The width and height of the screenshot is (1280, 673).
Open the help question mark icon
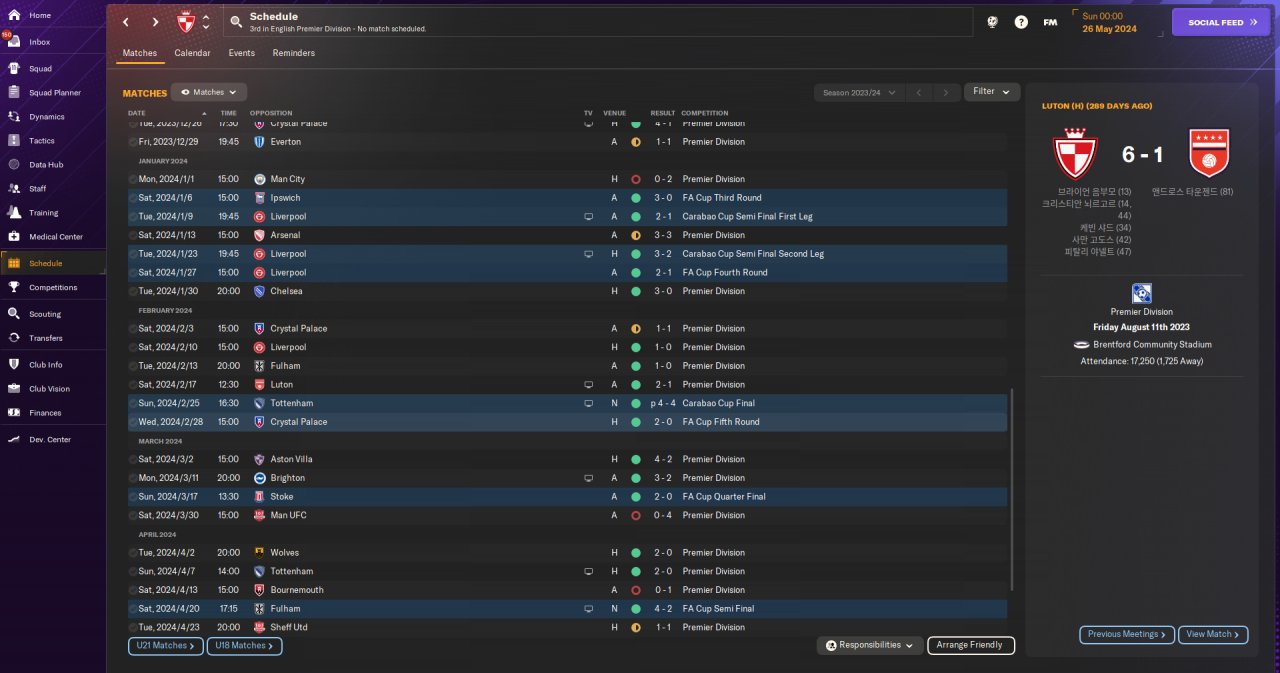pyautogui.click(x=1021, y=22)
